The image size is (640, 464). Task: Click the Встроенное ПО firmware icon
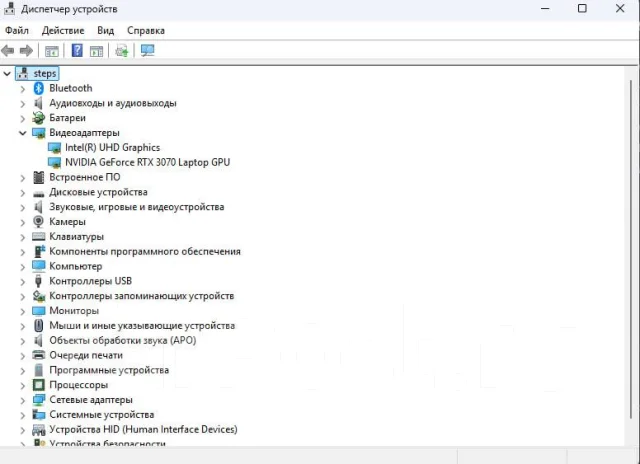(38, 177)
